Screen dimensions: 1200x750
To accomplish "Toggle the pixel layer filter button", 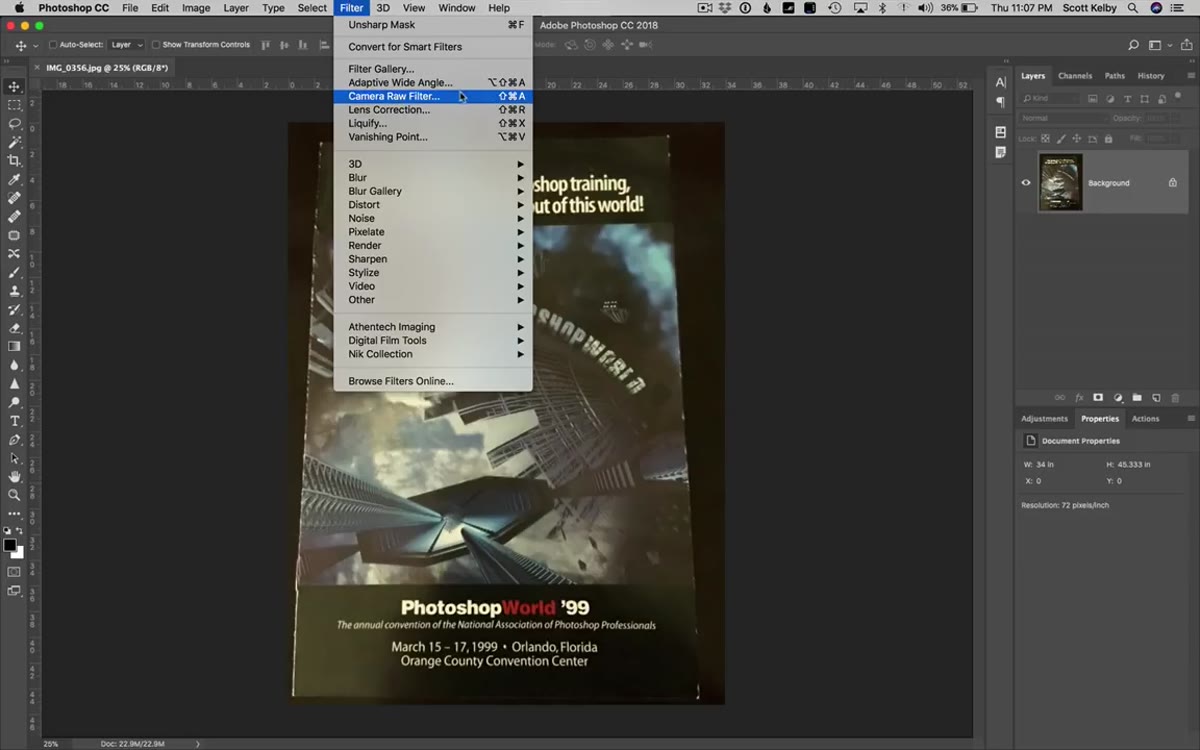I will pyautogui.click(x=1093, y=99).
